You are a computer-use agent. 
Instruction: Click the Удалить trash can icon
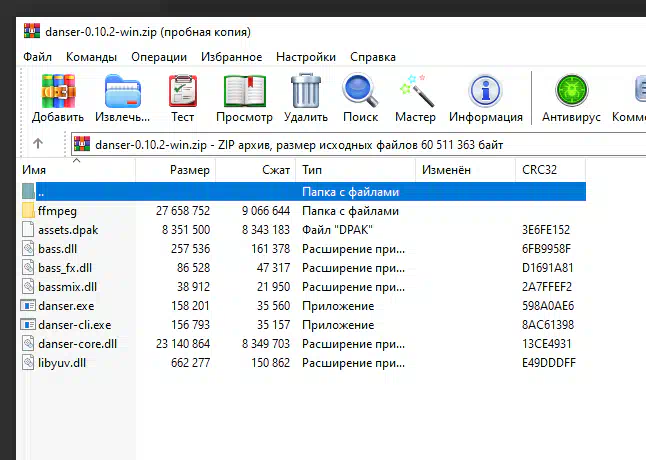click(306, 91)
